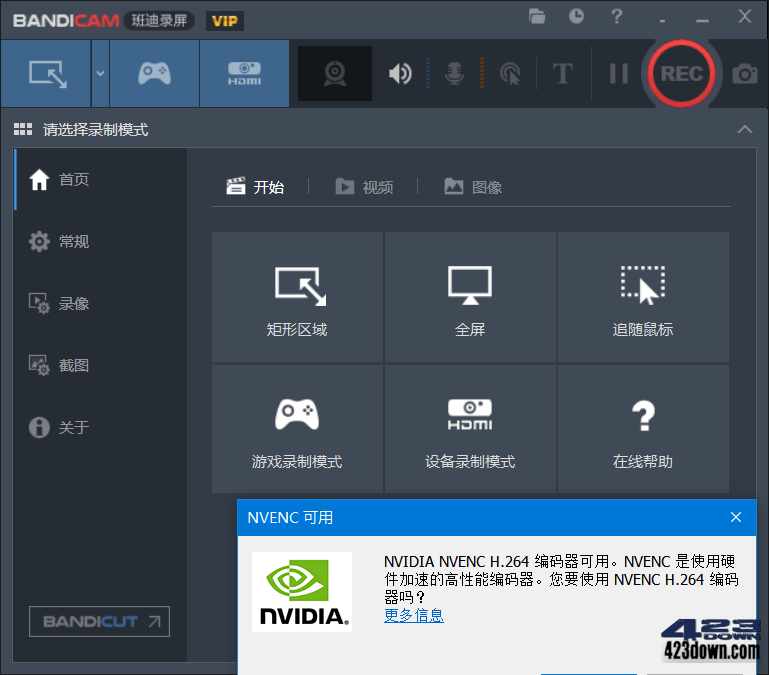The width and height of the screenshot is (769, 675).
Task: Open the screen mode dropdown arrow
Action: (100, 74)
